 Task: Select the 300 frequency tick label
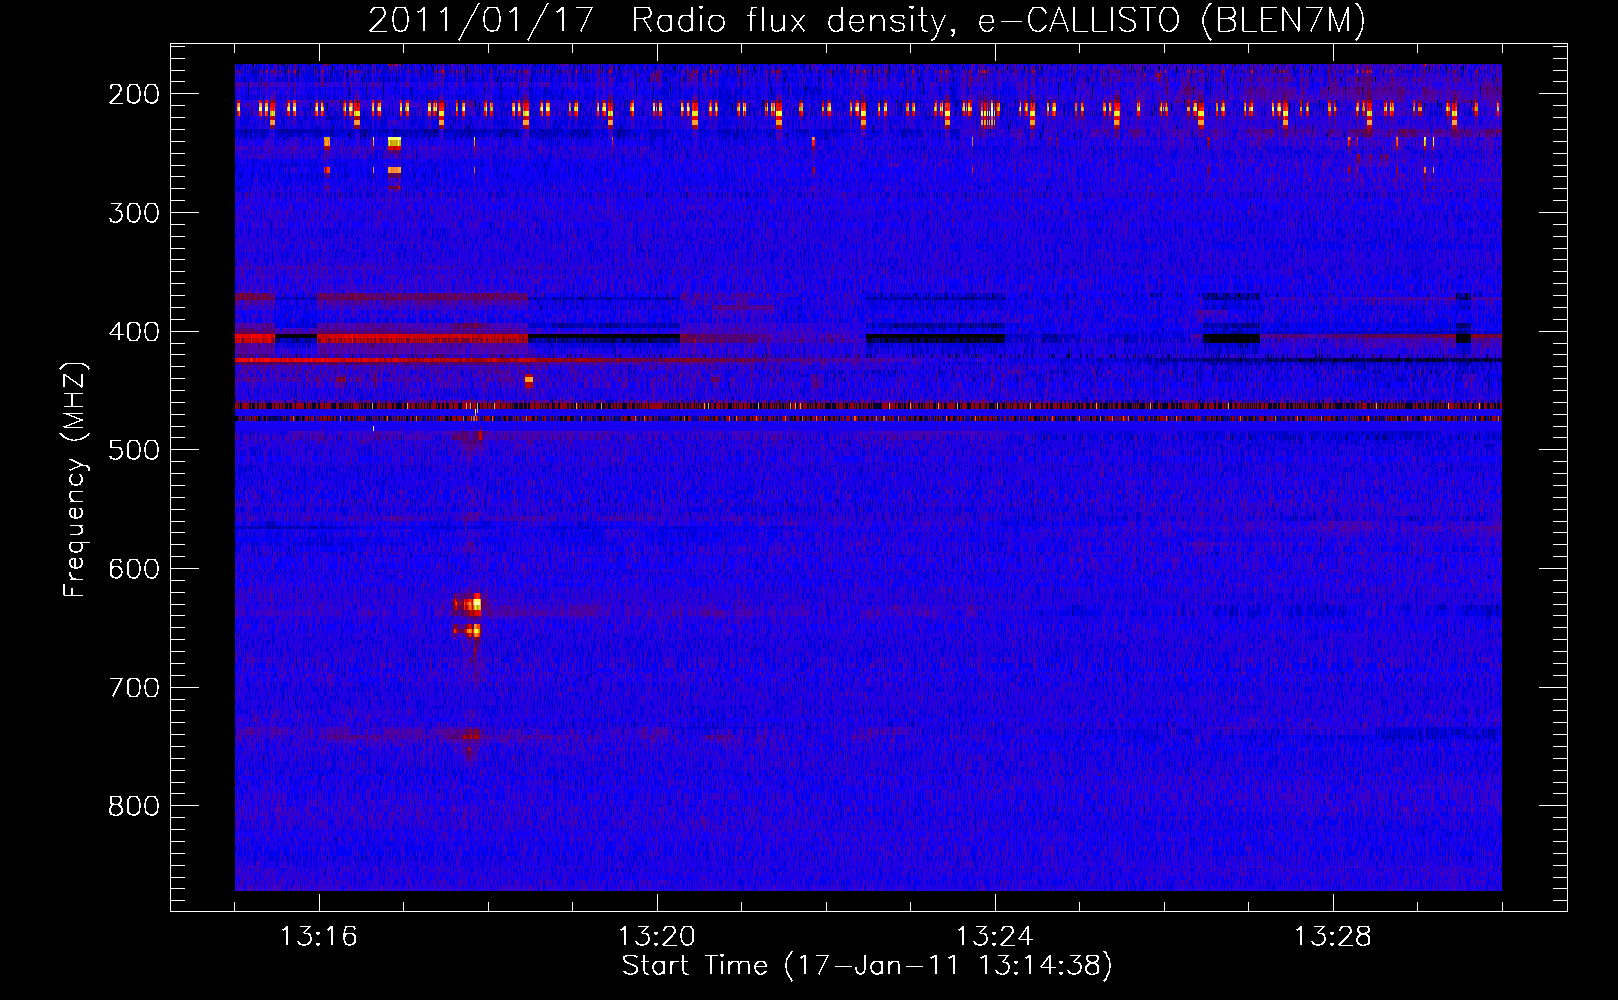tap(134, 213)
